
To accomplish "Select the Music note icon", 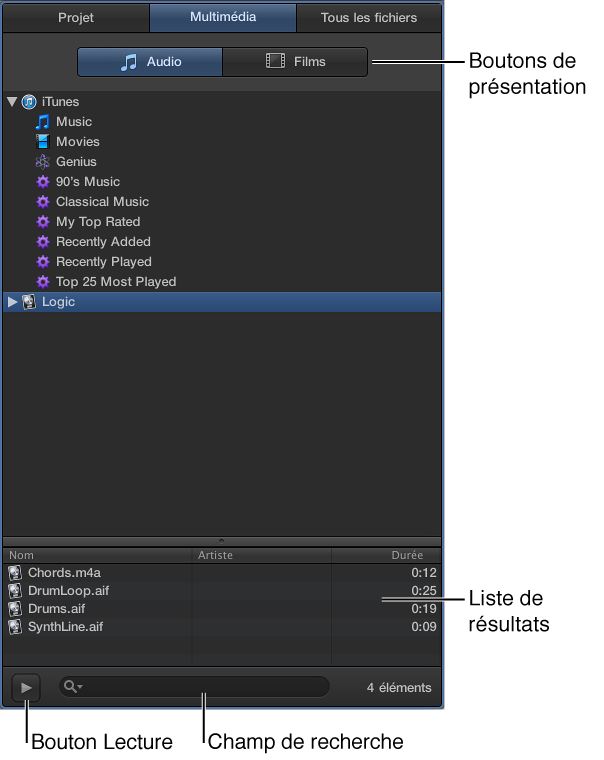I will [x=43, y=122].
